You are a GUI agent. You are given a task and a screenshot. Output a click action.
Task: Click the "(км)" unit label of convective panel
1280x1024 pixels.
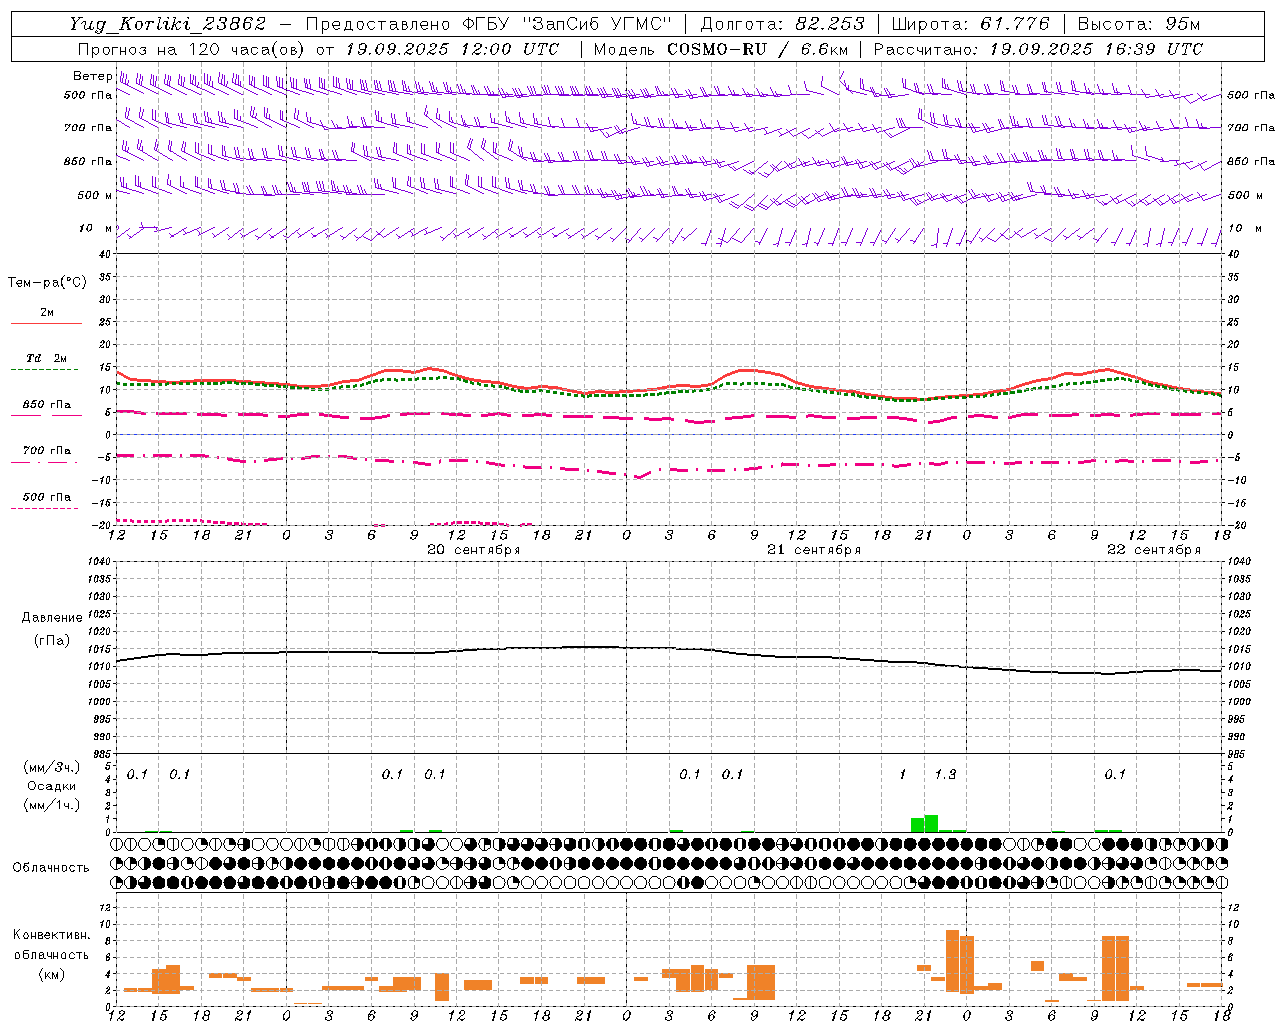pyautogui.click(x=51, y=974)
